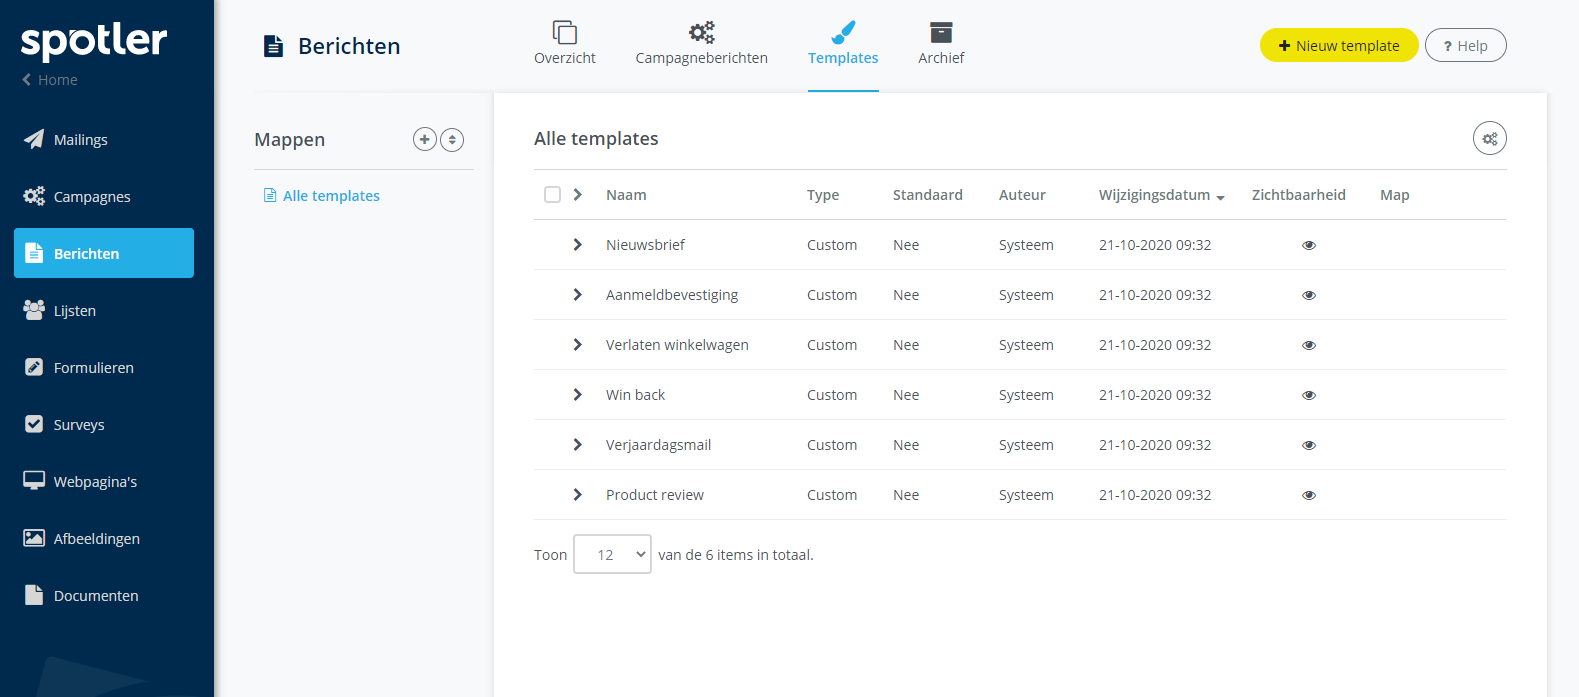
Task: Toggle visibility eye for Win back
Action: click(x=1309, y=395)
